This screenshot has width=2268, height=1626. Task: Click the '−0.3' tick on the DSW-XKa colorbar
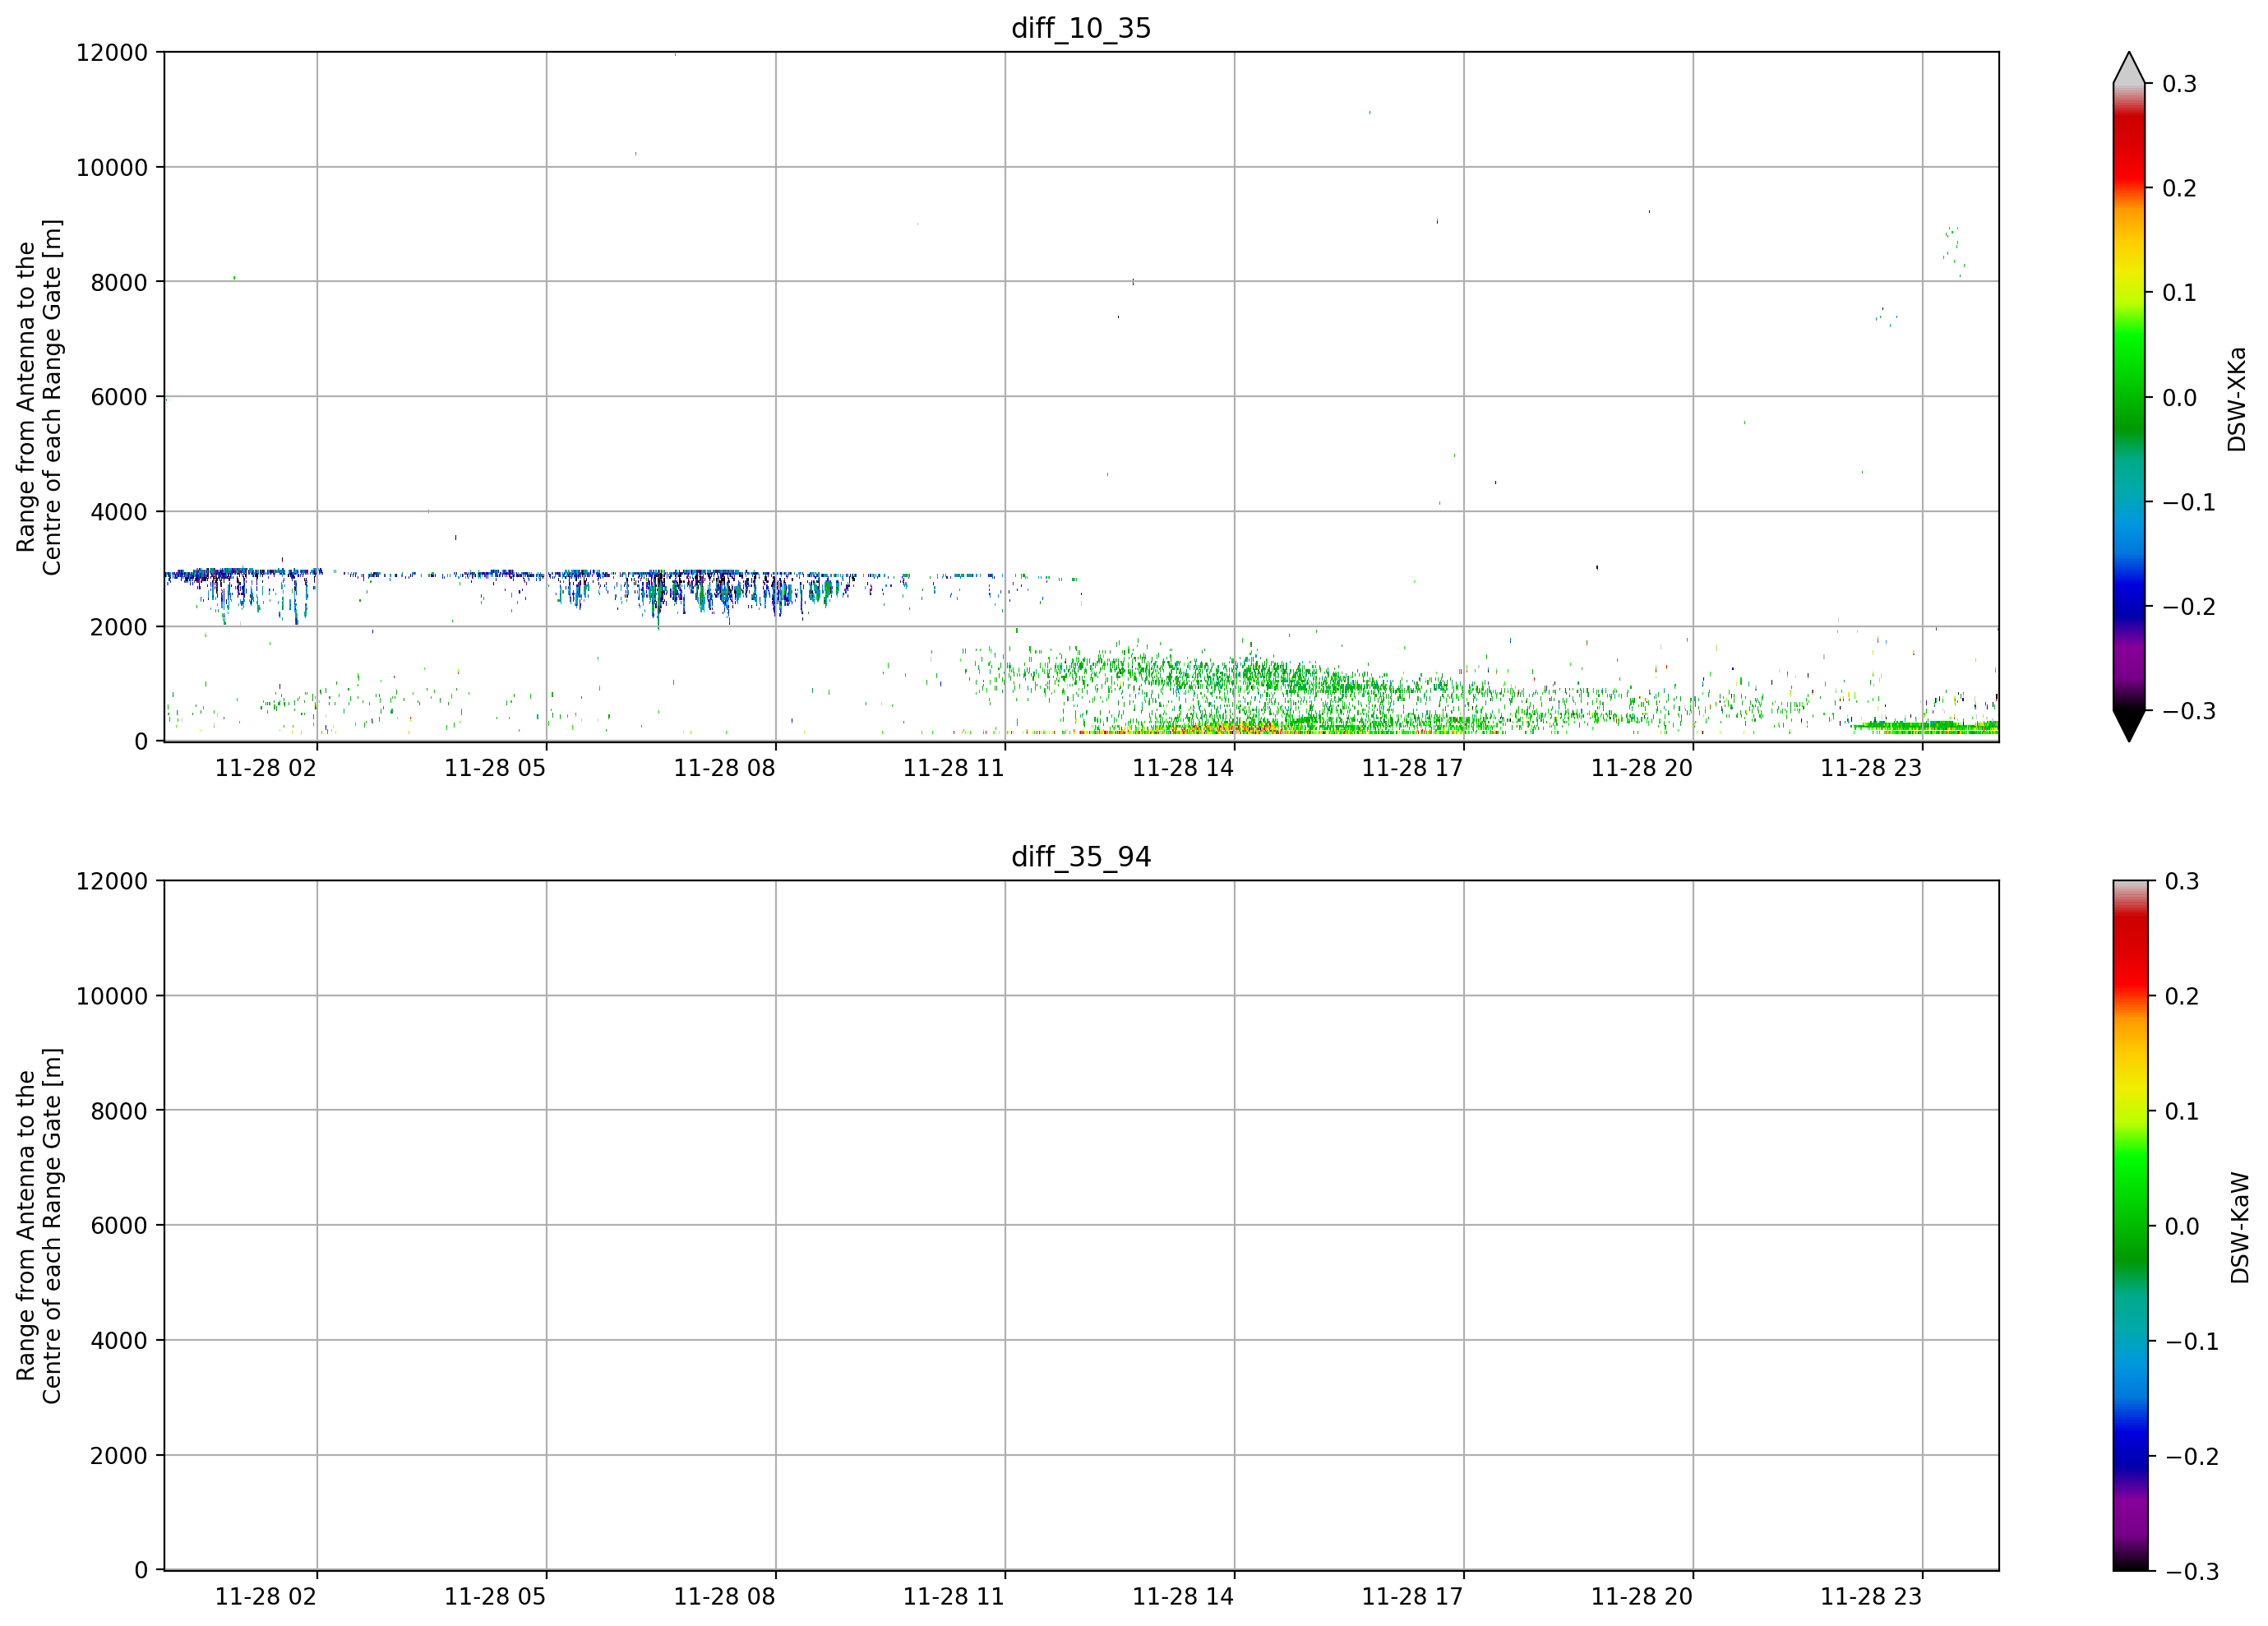tap(2189, 711)
